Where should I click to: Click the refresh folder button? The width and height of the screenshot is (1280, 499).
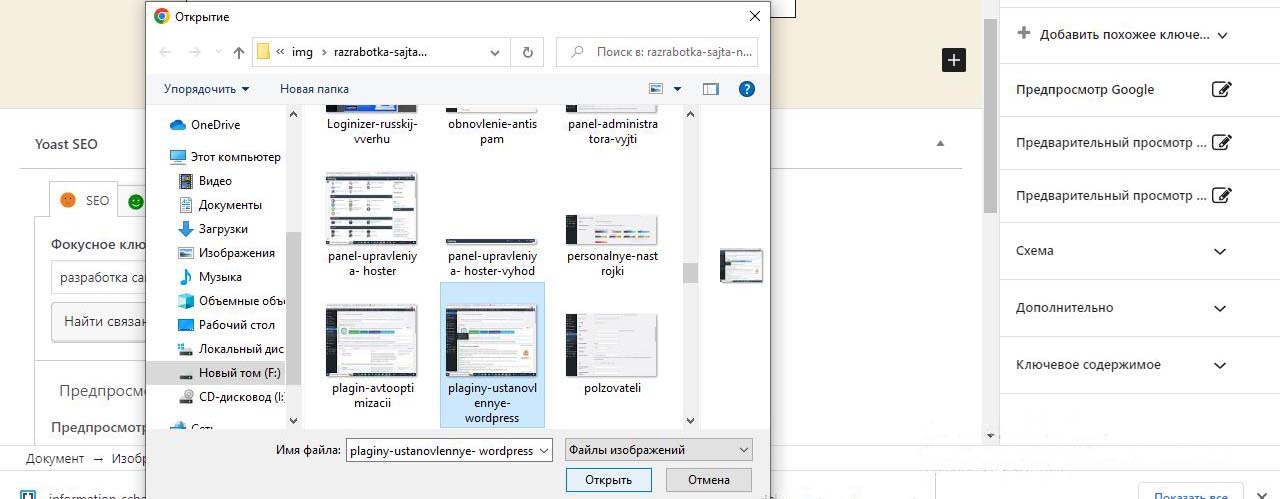pos(527,52)
